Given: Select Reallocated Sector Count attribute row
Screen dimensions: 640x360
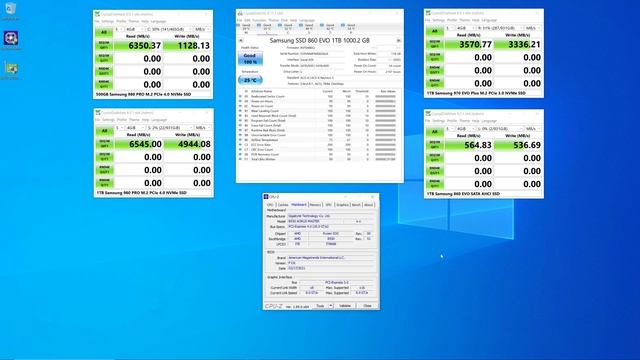Looking at the screenshot, I should click(x=318, y=96).
